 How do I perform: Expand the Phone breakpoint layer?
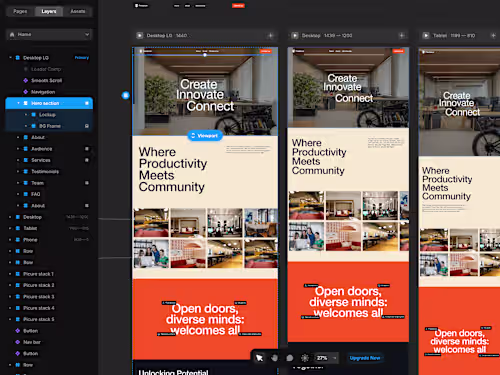tap(10, 240)
